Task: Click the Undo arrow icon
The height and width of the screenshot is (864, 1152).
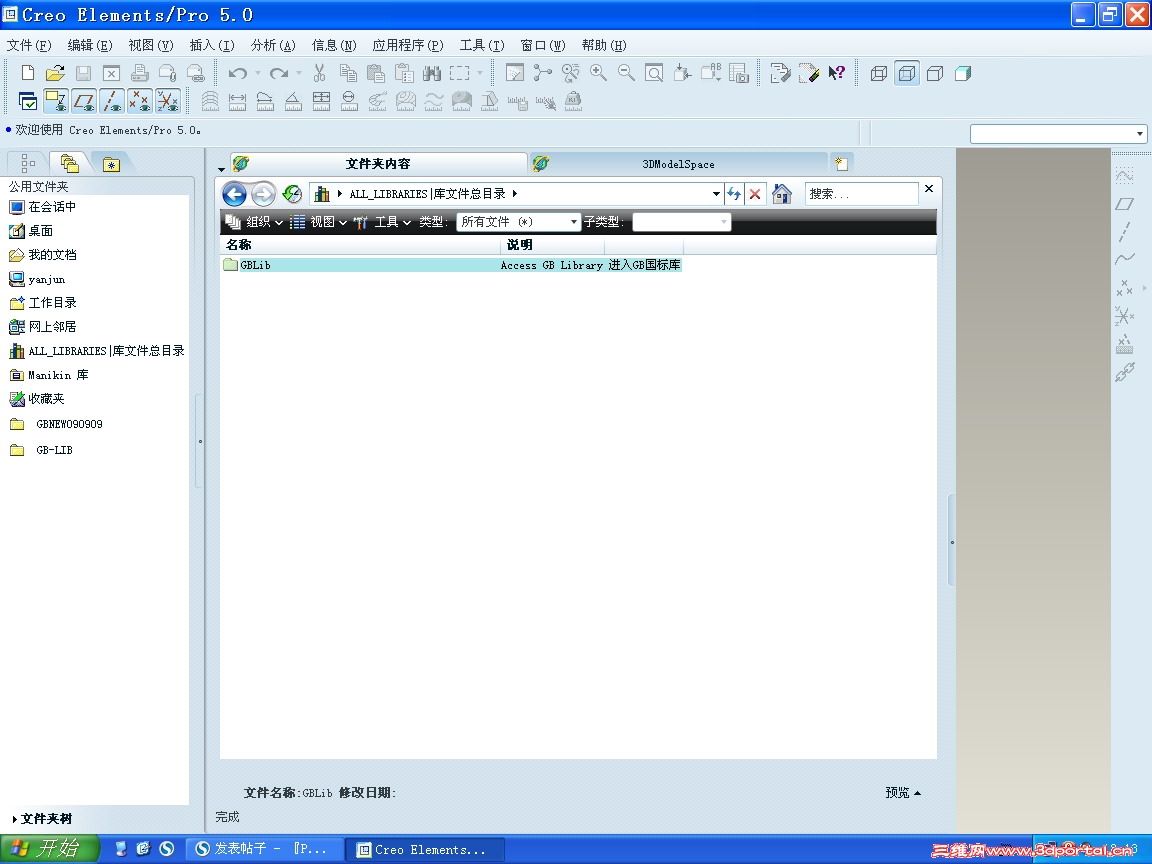Action: coord(237,73)
